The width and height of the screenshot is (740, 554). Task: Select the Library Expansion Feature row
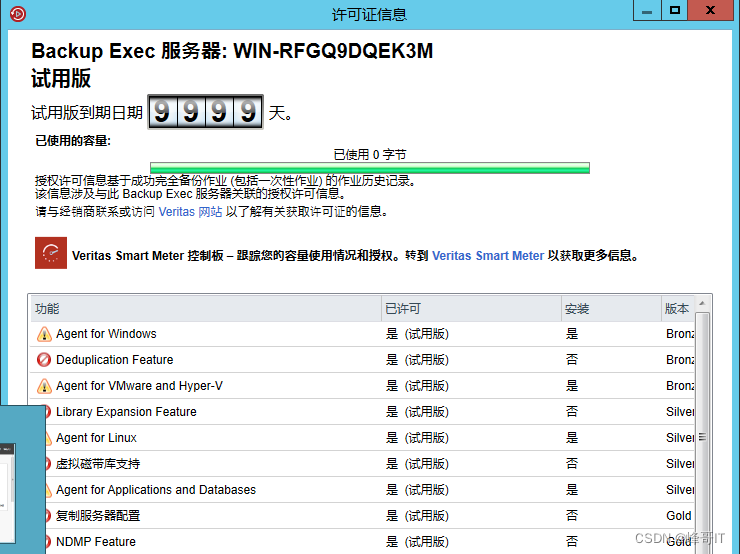pos(370,412)
